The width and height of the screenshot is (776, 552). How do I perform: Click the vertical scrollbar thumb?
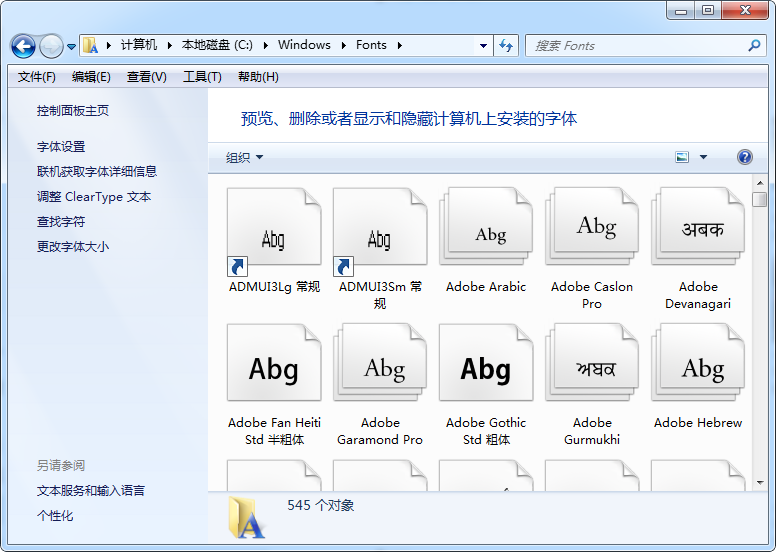(760, 199)
